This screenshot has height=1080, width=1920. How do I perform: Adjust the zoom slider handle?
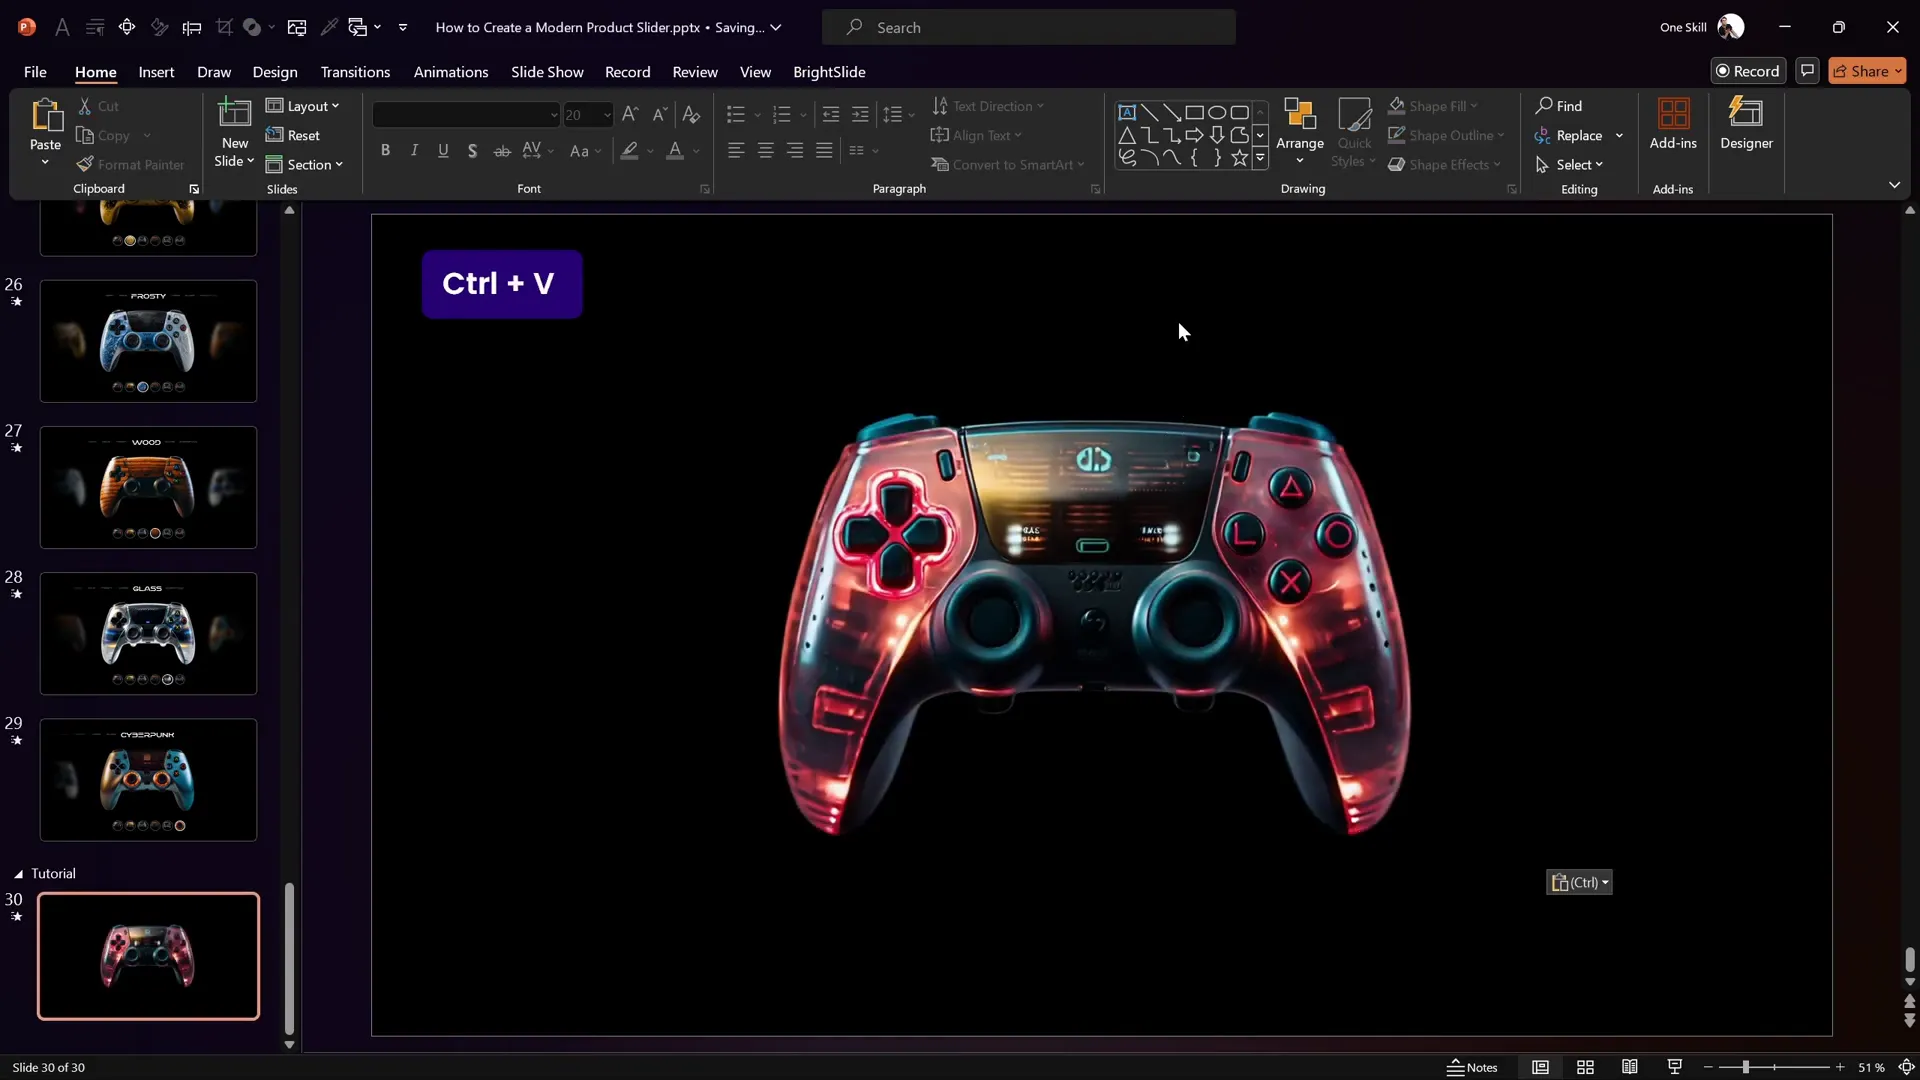pos(1746,1067)
